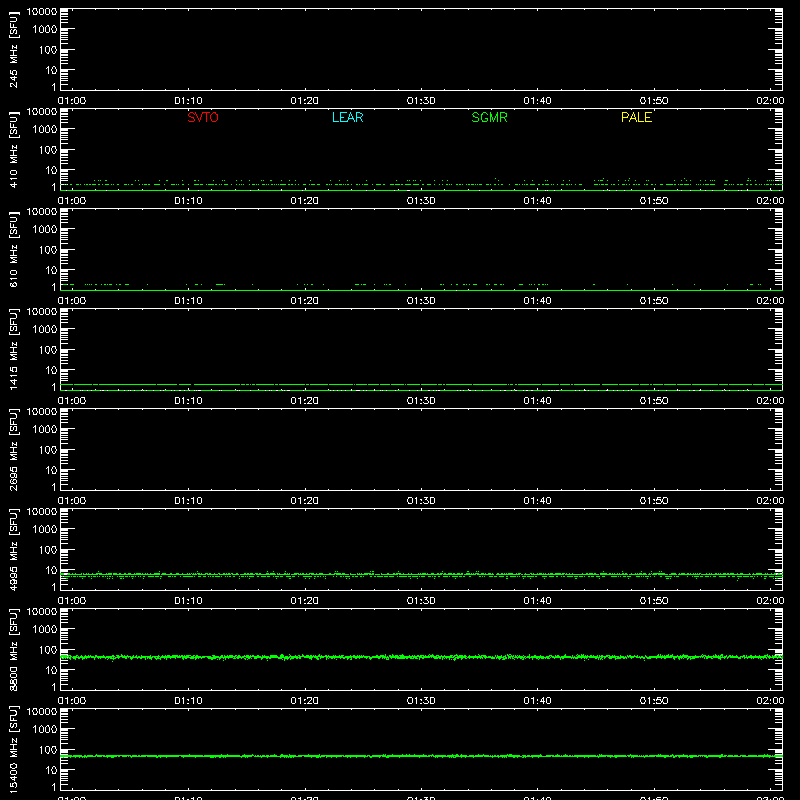Click the 10 tick label on the 8800 MHz axis
The height and width of the screenshot is (800, 800).
[x=52, y=670]
